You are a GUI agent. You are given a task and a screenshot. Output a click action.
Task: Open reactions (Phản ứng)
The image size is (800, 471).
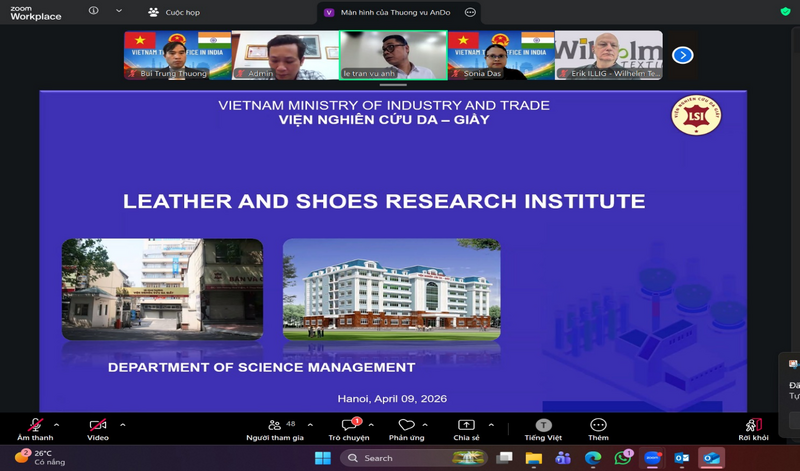coord(406,426)
